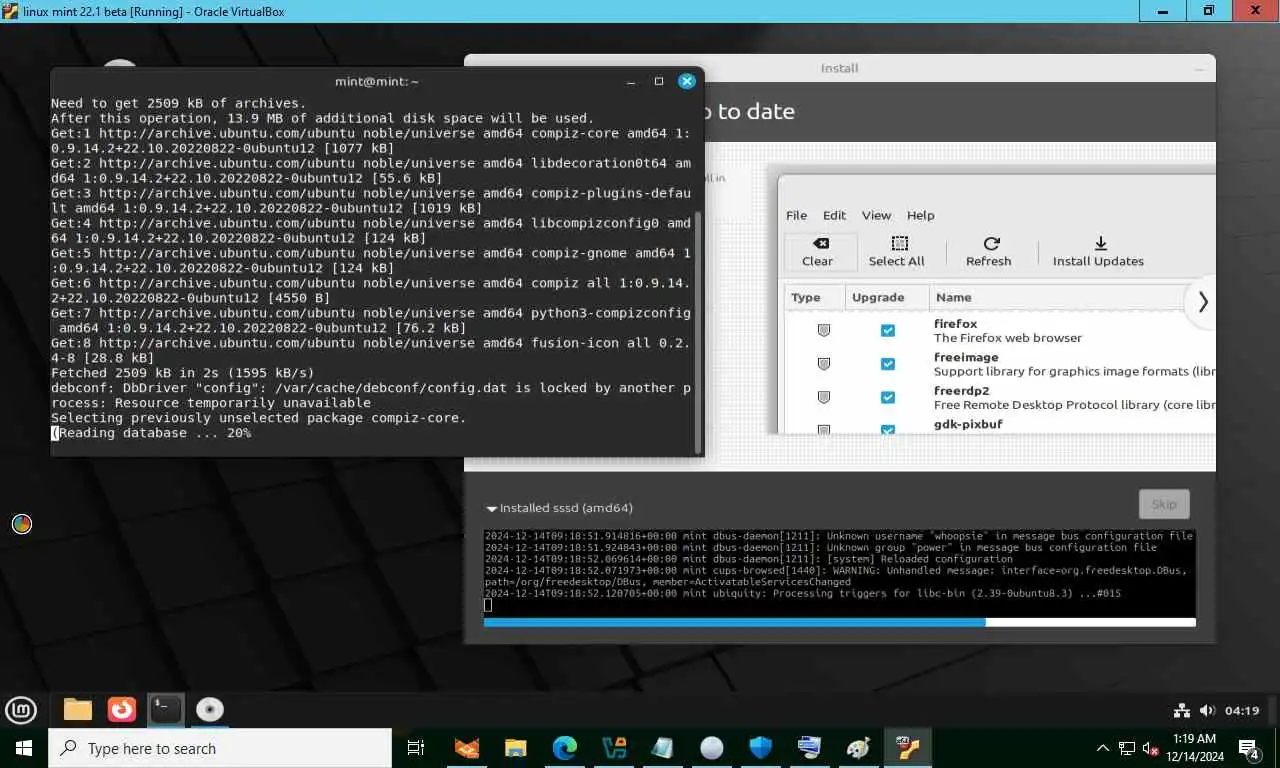The image size is (1280, 768).
Task: Open the paint palette icon on Windows taskbar
Action: coord(859,748)
